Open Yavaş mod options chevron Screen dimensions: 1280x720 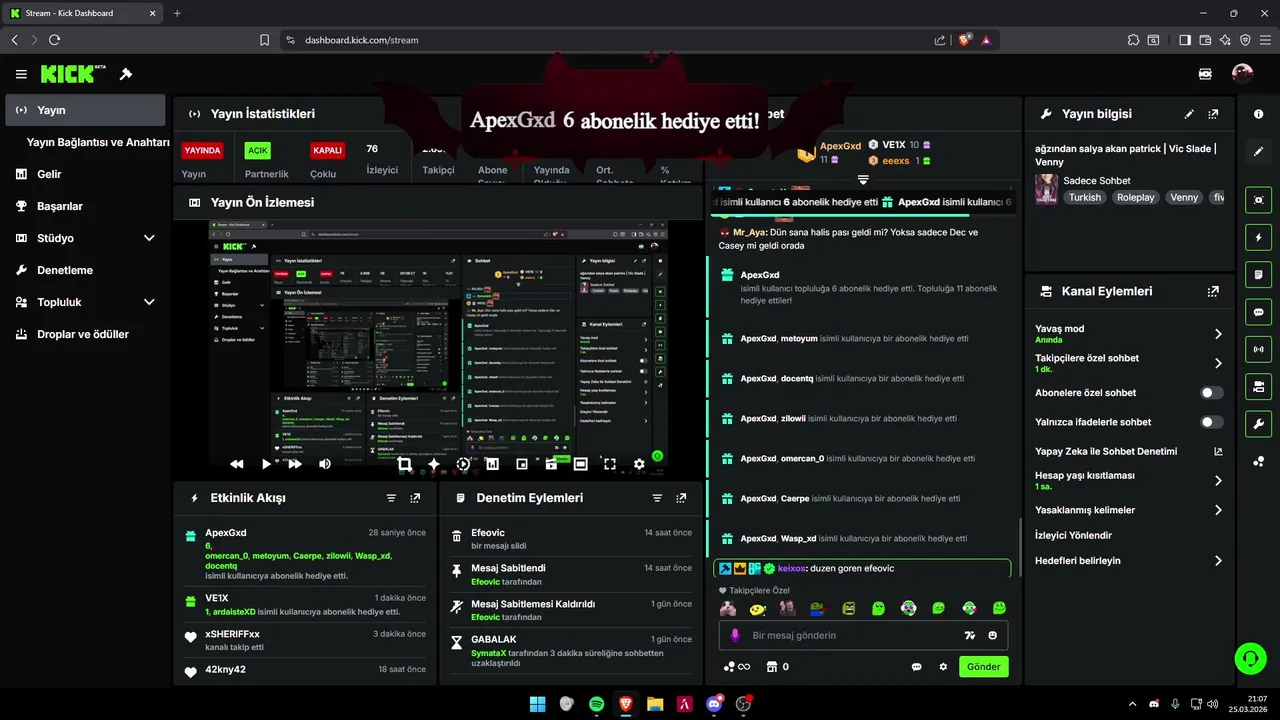pos(1218,334)
